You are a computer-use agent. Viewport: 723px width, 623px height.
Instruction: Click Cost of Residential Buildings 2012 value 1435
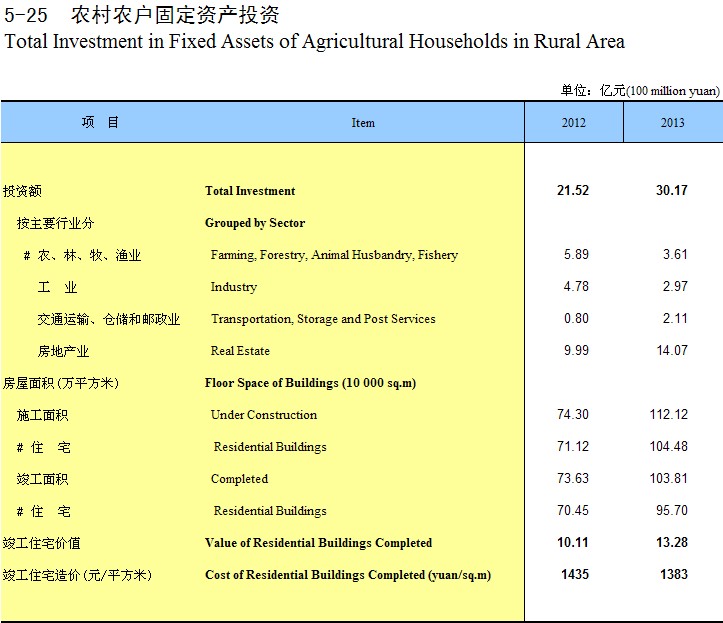coord(574,575)
